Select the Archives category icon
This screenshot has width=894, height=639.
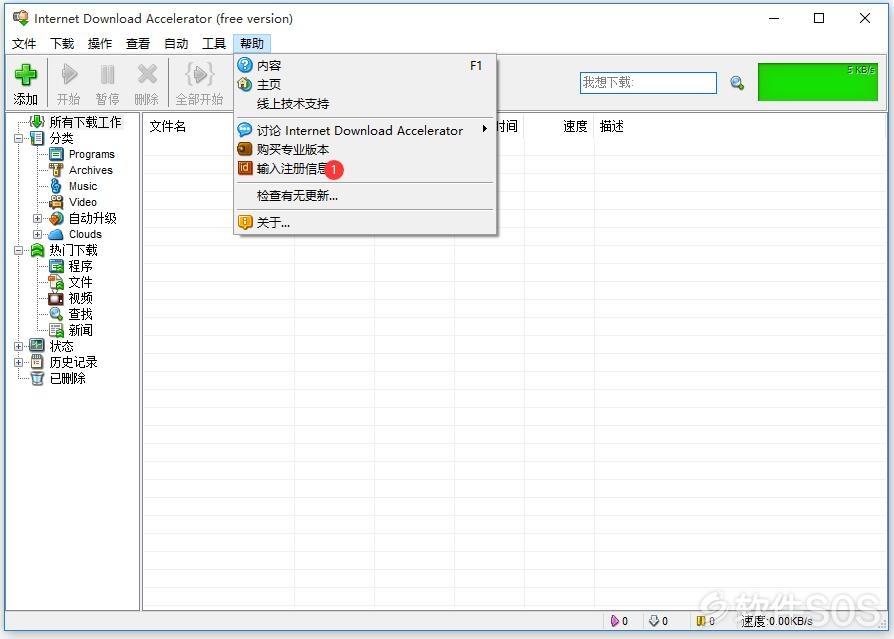56,170
